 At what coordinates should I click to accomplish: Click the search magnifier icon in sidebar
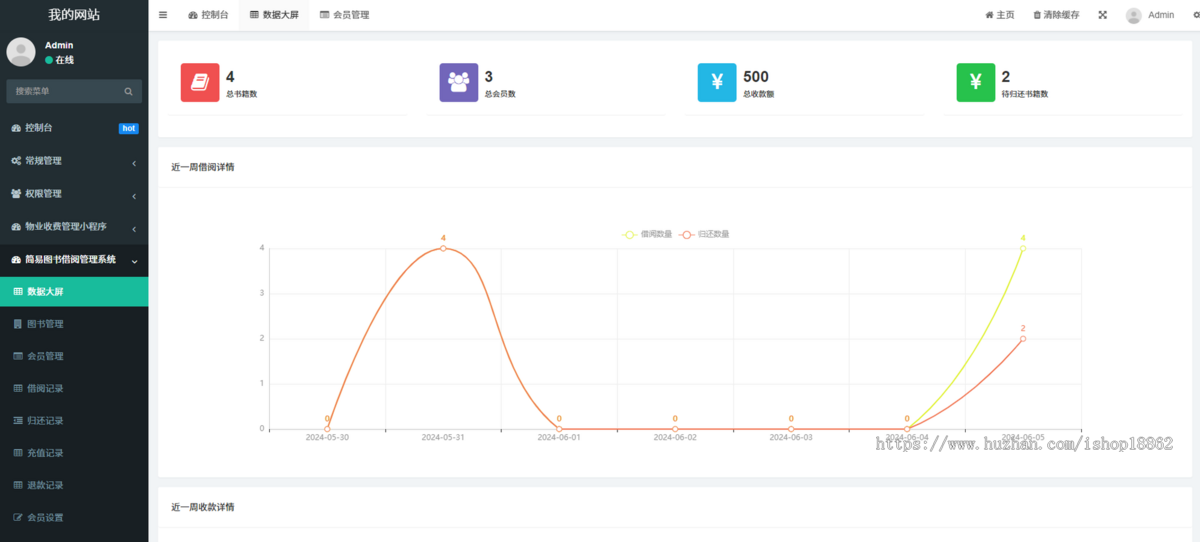pyautogui.click(x=128, y=91)
